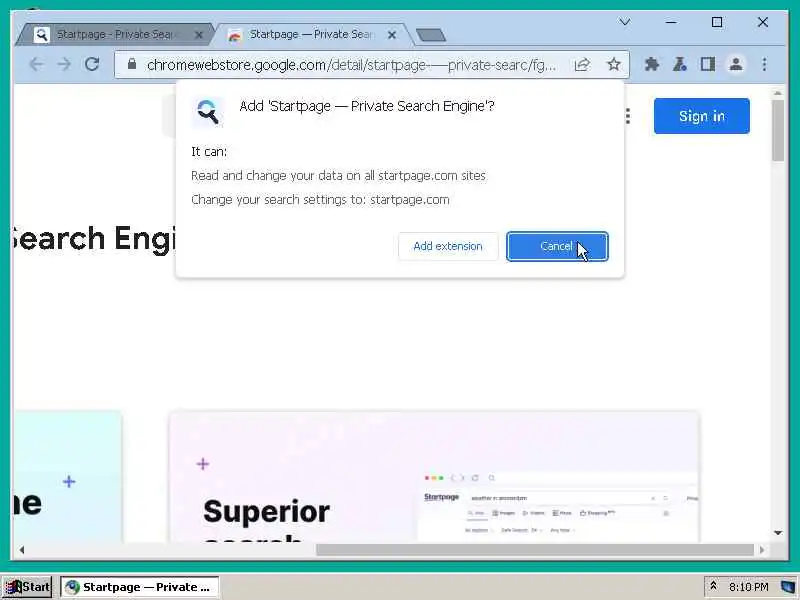Viewport: 800px width, 600px height.
Task: Share this page using the share icon
Action: pyautogui.click(x=582, y=65)
